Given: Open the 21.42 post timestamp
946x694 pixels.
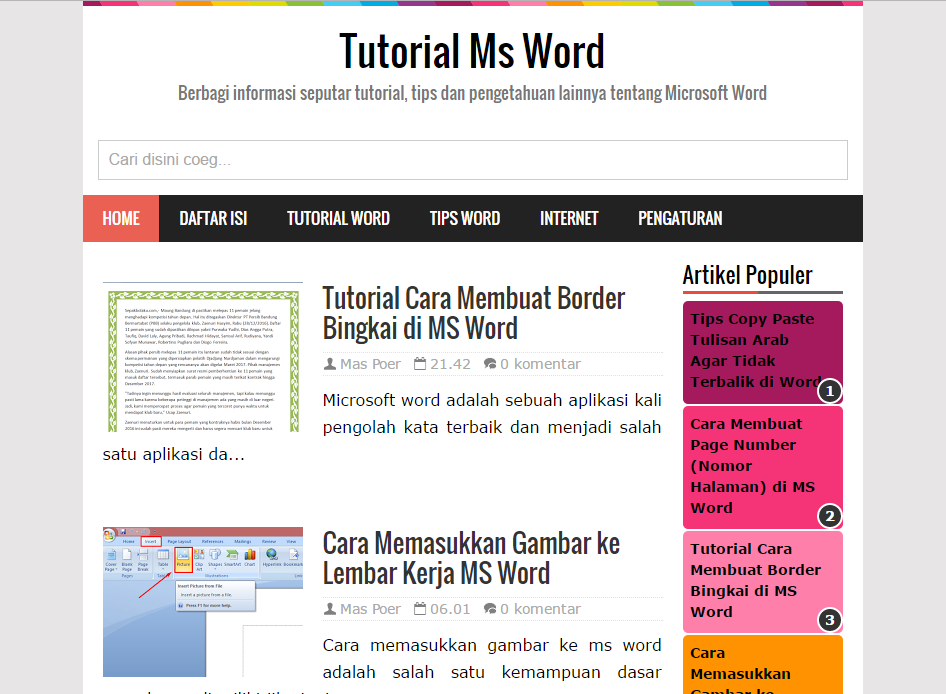Looking at the screenshot, I should [x=450, y=364].
